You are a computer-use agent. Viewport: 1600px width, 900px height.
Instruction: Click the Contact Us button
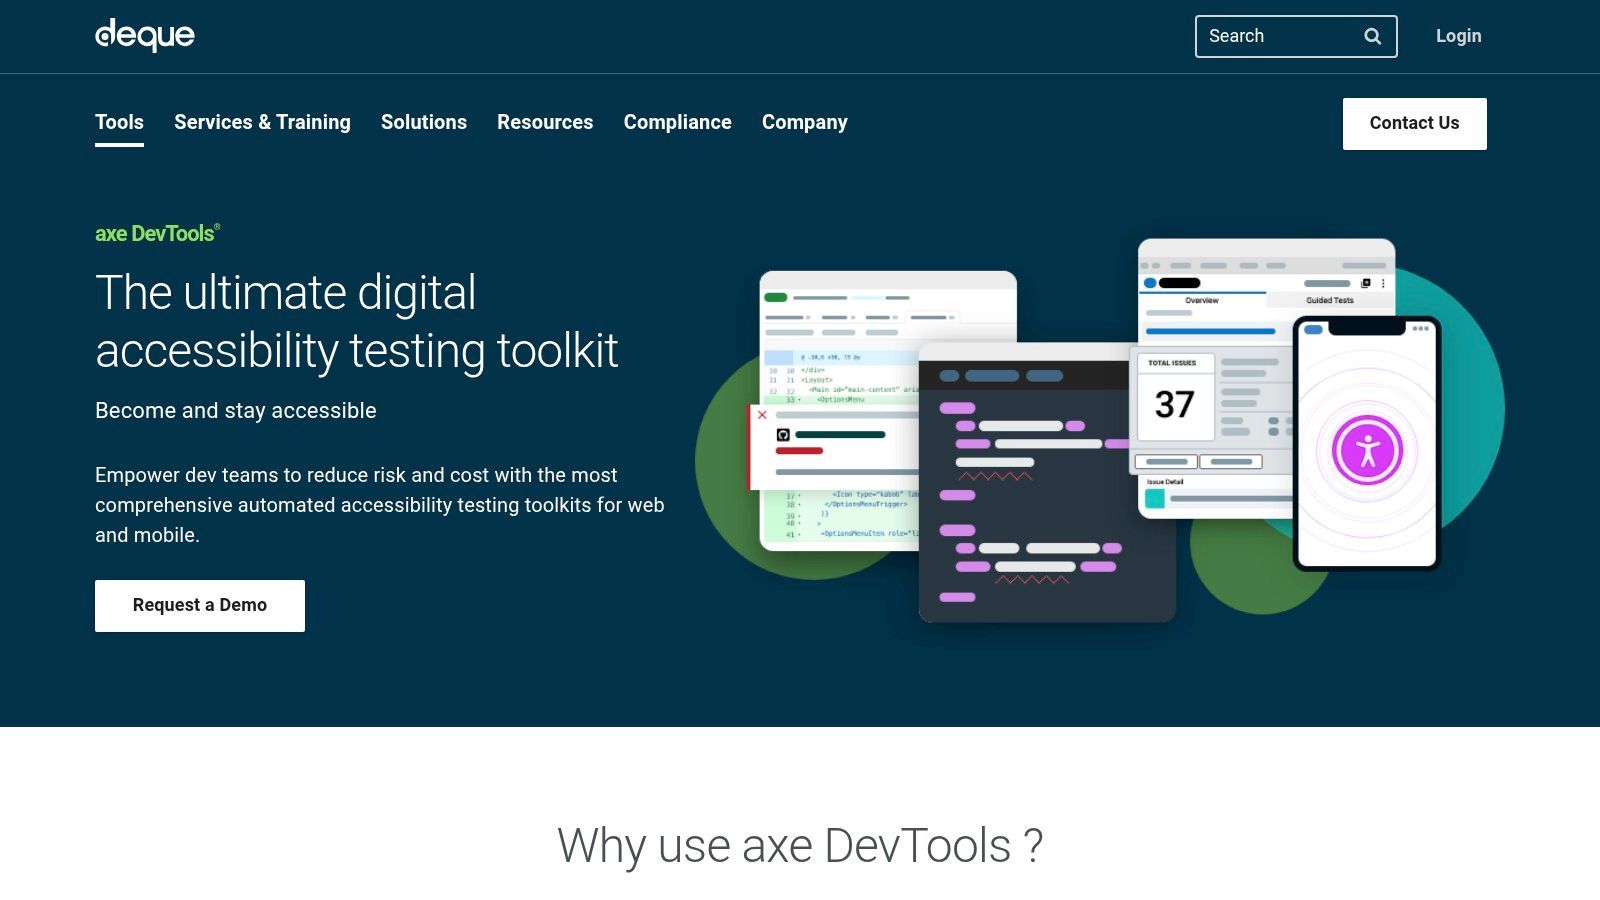[x=1414, y=123]
